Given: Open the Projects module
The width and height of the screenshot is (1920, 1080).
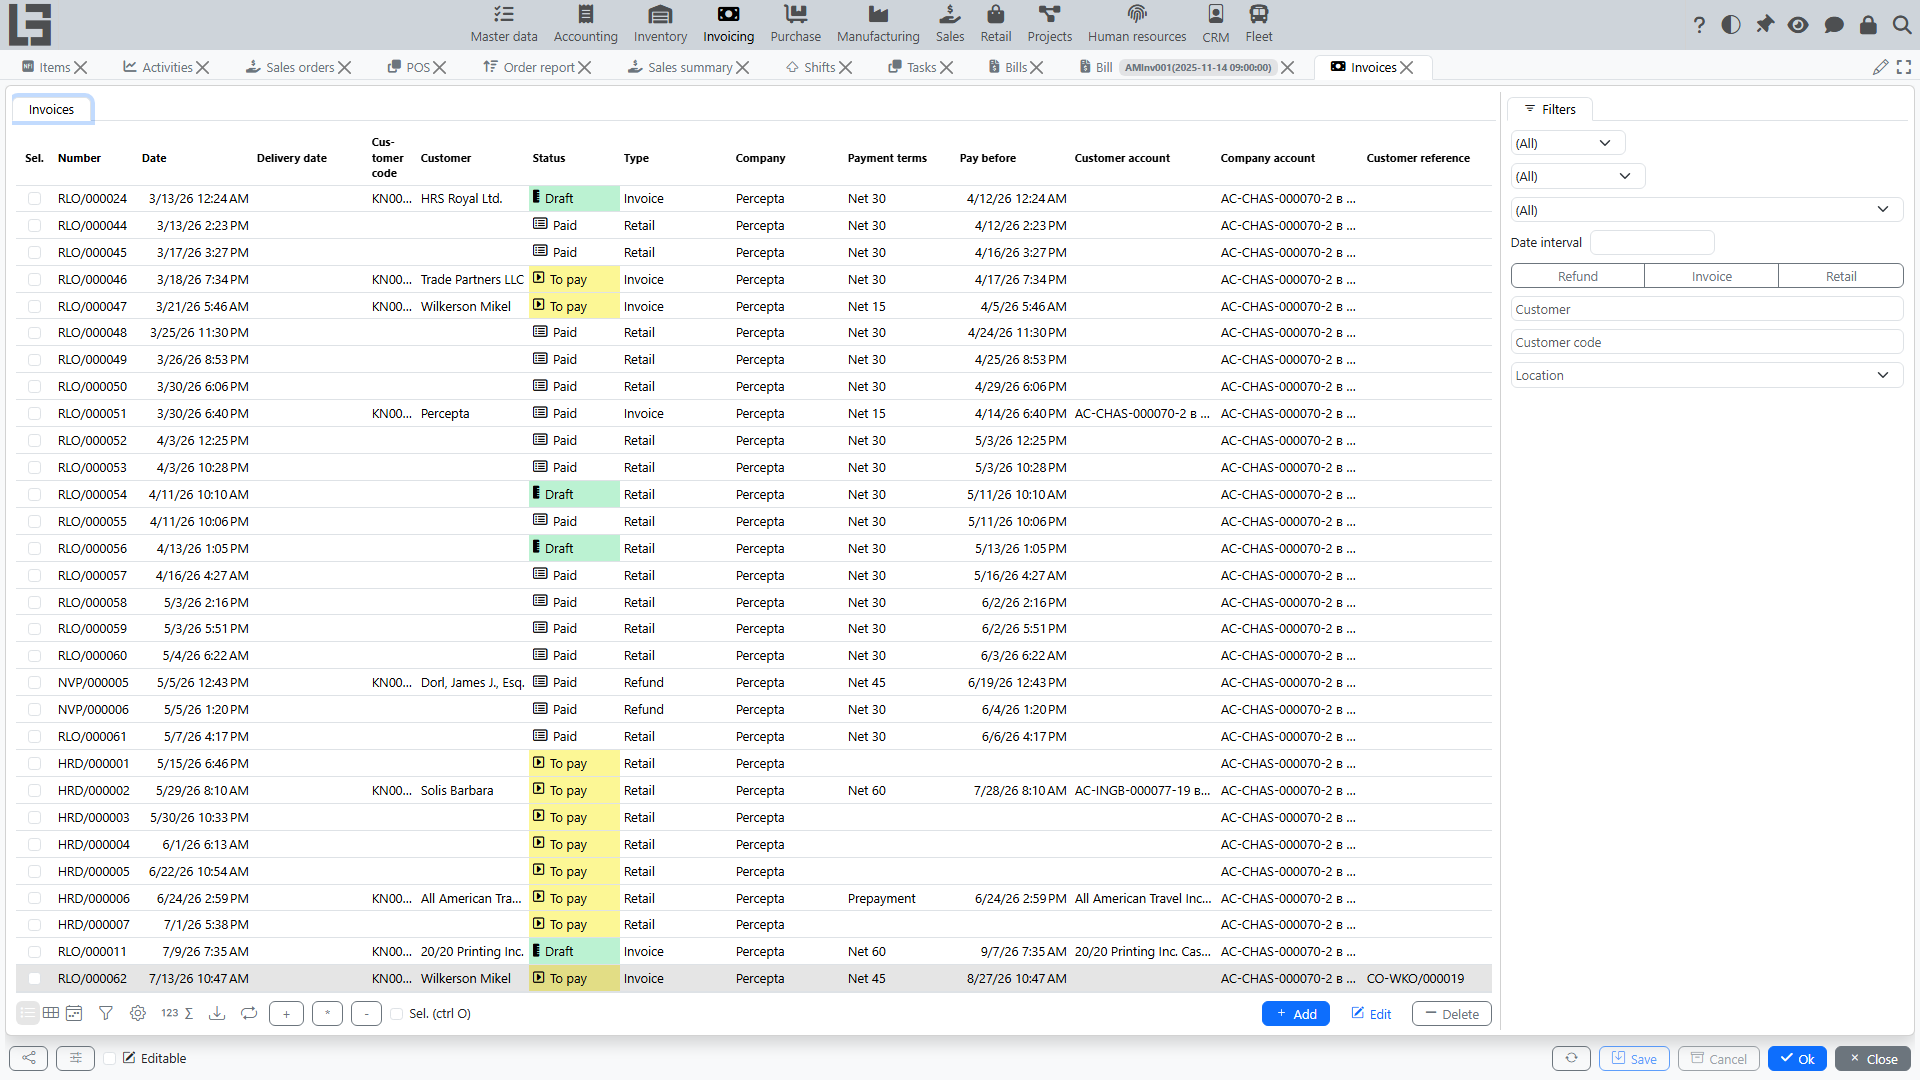Looking at the screenshot, I should coord(1049,24).
